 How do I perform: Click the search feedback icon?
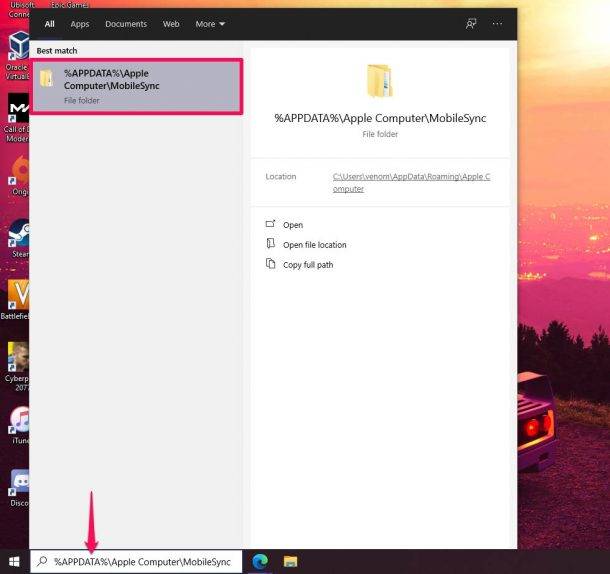(471, 24)
